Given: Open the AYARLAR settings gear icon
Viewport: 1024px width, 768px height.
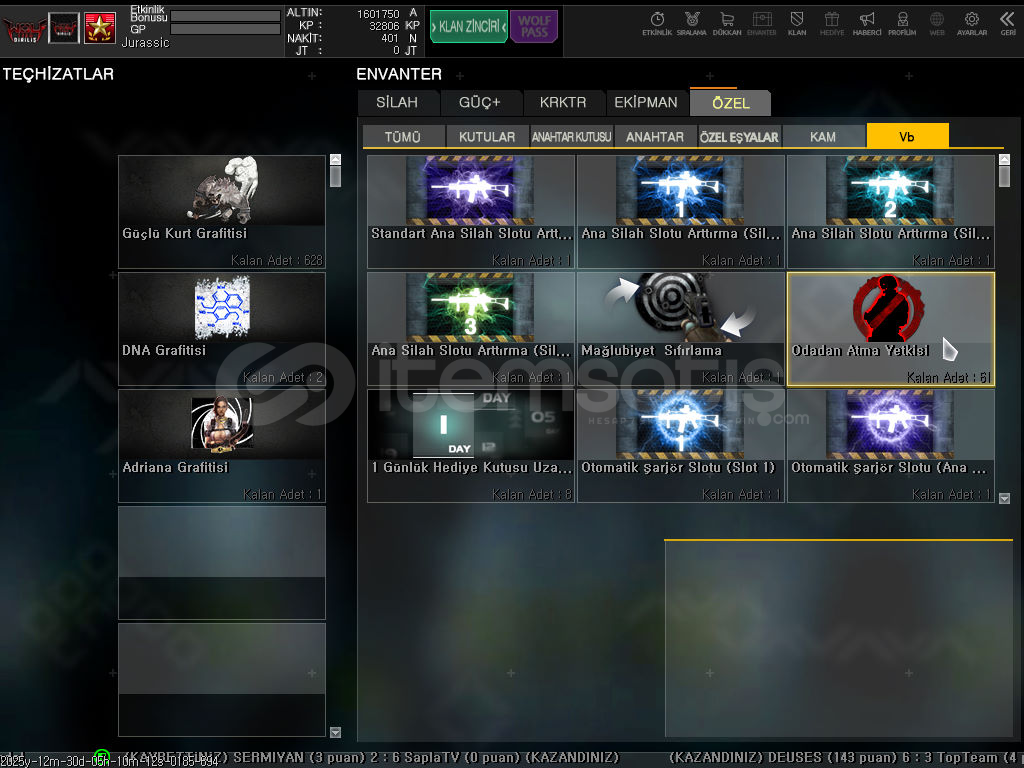Looking at the screenshot, I should [x=972, y=24].
